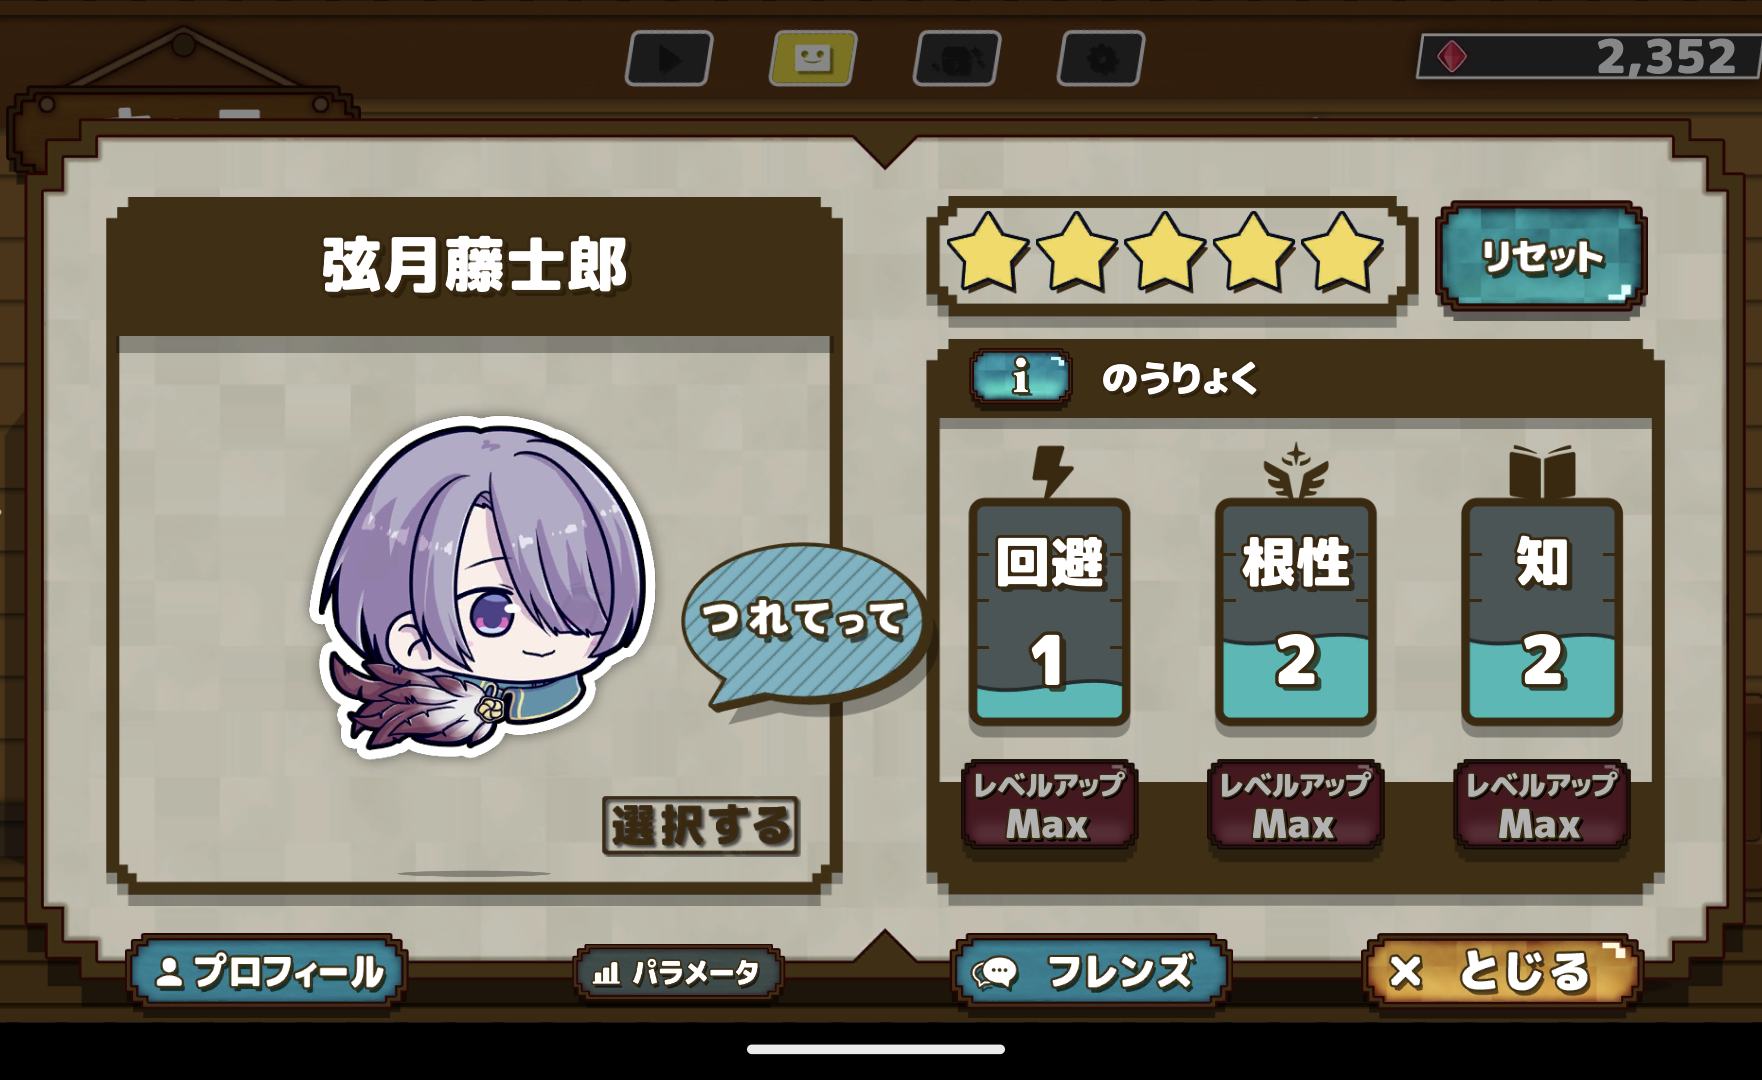This screenshot has height=1080, width=1762.
Task: Close the panel with とじる
Action: pos(1502,970)
